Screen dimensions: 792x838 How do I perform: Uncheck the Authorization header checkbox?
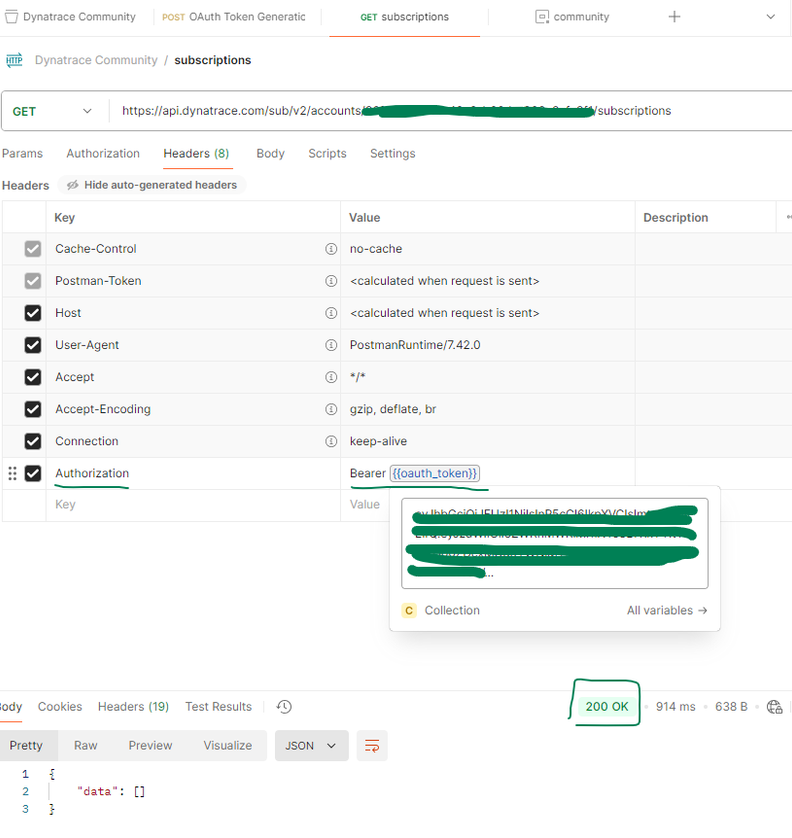33,473
